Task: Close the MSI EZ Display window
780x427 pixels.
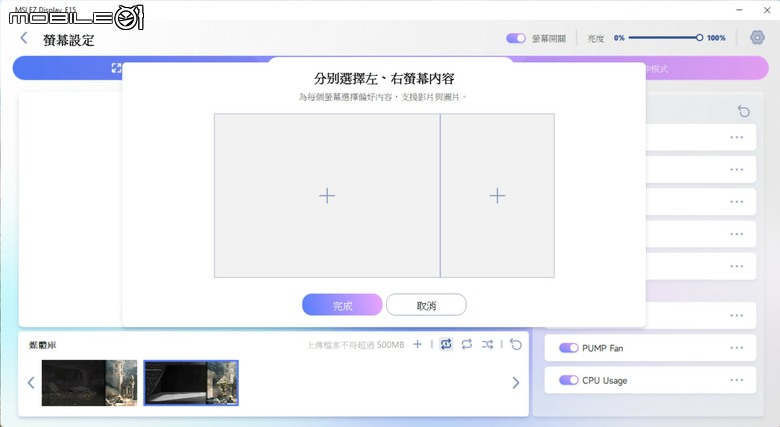Action: pyautogui.click(x=767, y=9)
